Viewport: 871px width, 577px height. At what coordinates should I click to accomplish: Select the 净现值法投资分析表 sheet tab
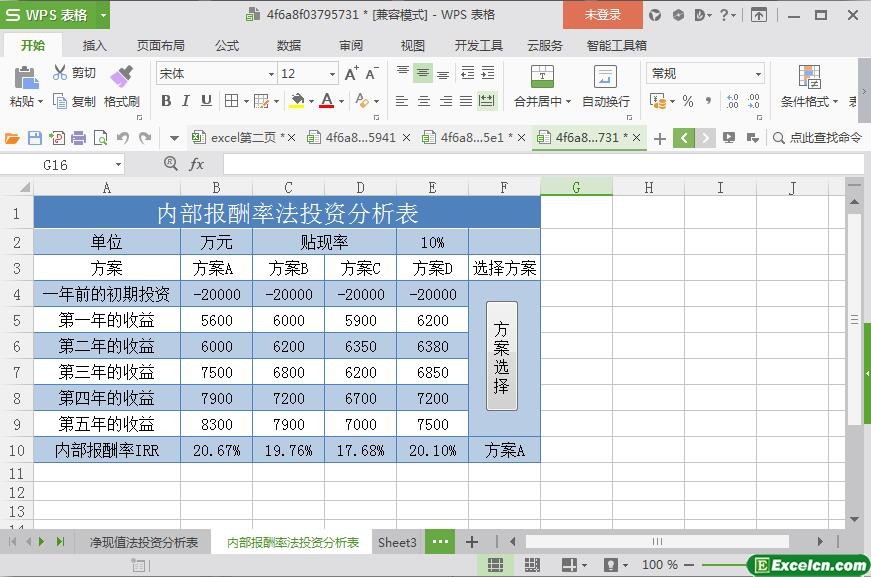coord(144,543)
